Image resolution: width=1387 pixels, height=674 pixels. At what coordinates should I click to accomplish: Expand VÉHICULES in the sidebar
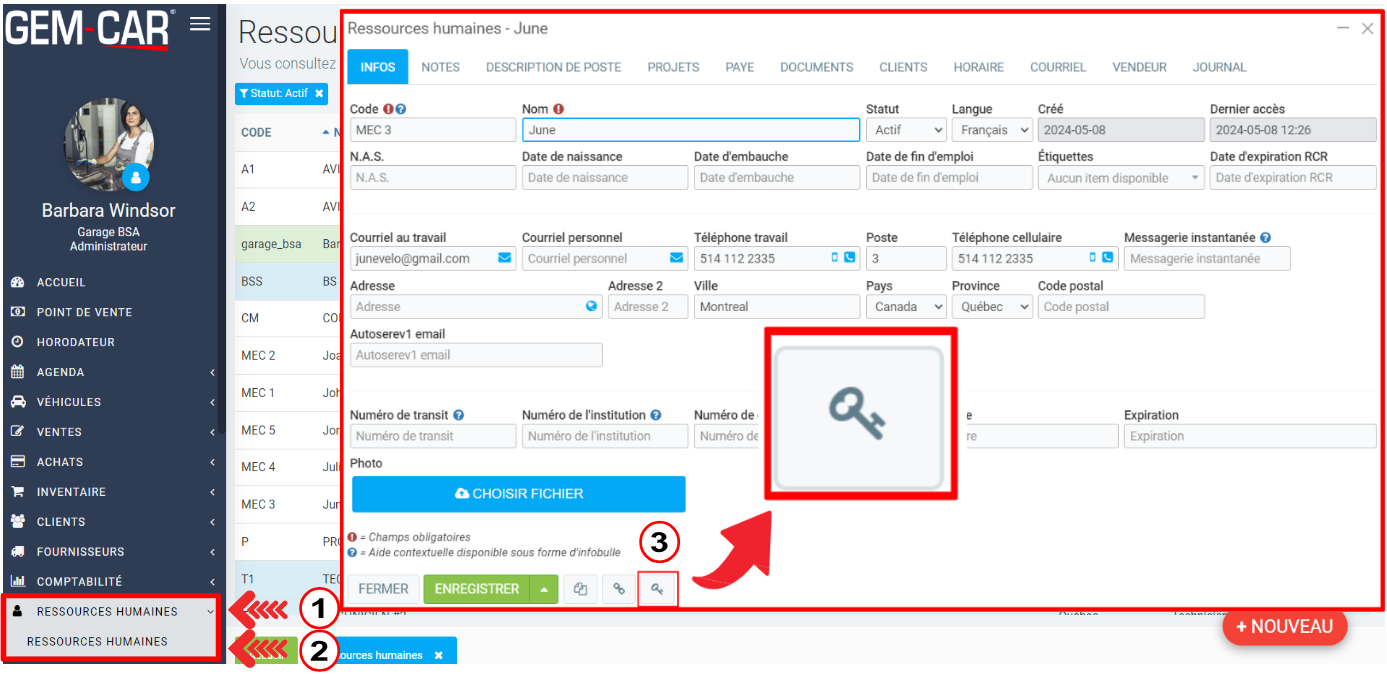[x=112, y=402]
